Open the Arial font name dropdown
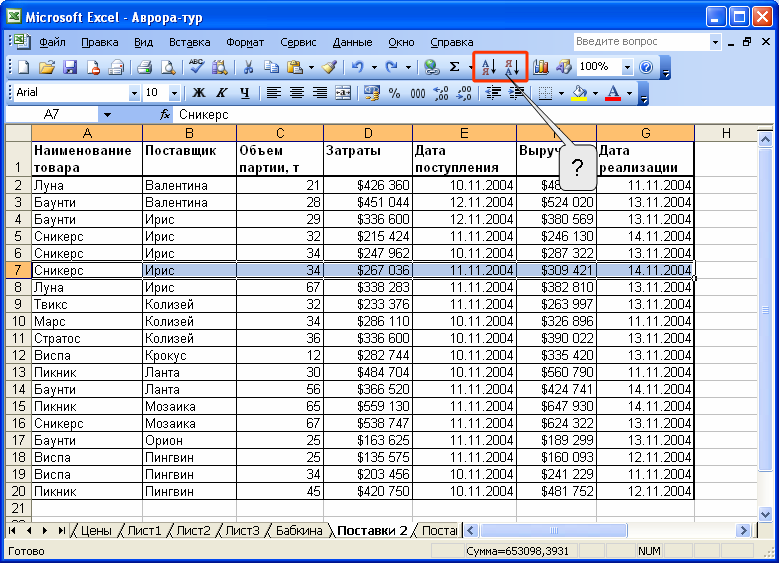This screenshot has height=563, width=779. coord(134,93)
